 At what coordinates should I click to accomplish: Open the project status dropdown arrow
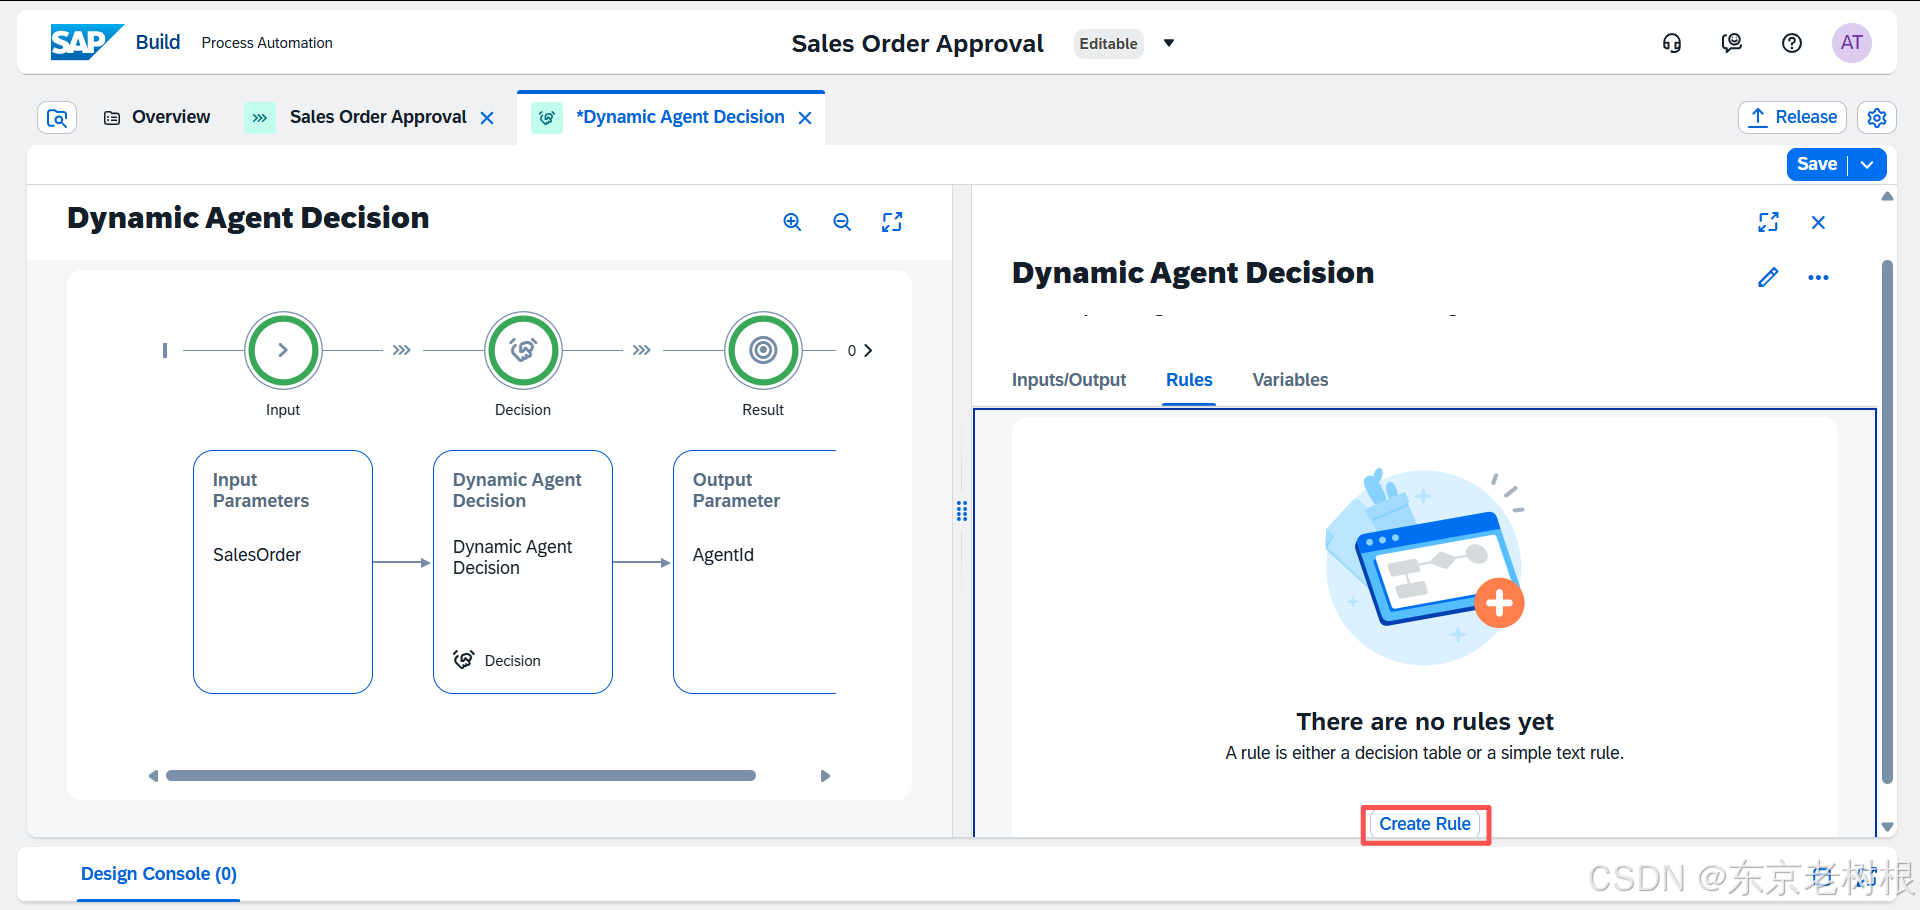coord(1169,43)
